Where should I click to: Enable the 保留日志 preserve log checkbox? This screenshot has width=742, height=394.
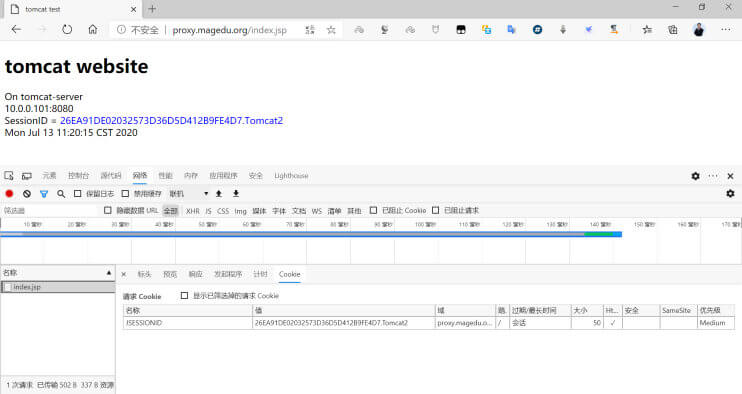click(78, 193)
